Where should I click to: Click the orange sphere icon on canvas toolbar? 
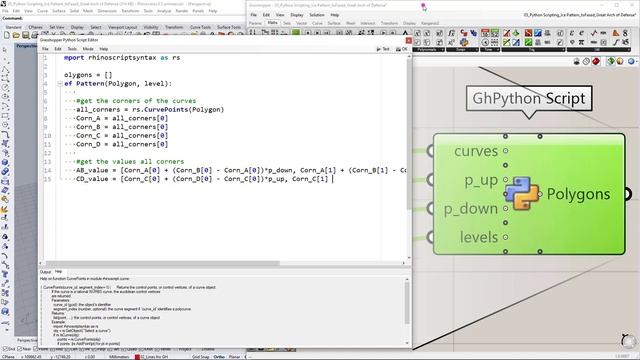click(x=620, y=61)
